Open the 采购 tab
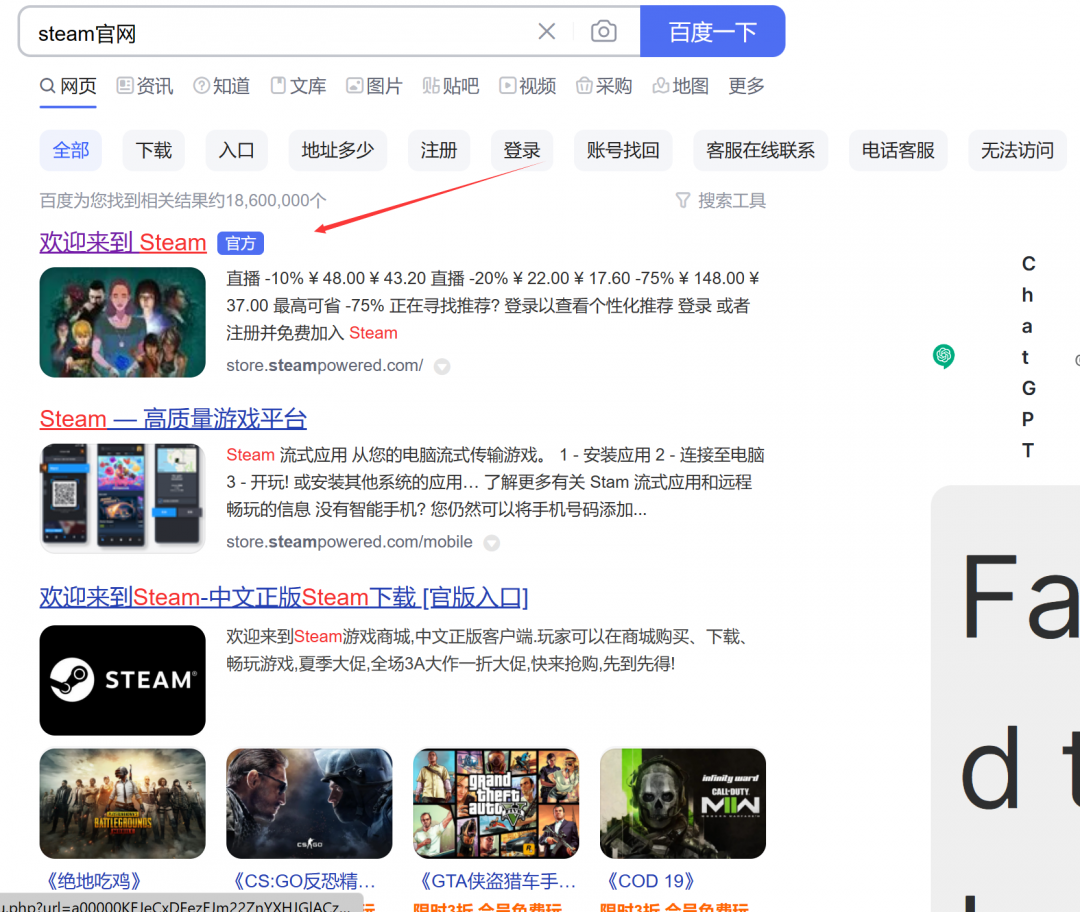Screen dimensions: 1080x912 pos(604,86)
